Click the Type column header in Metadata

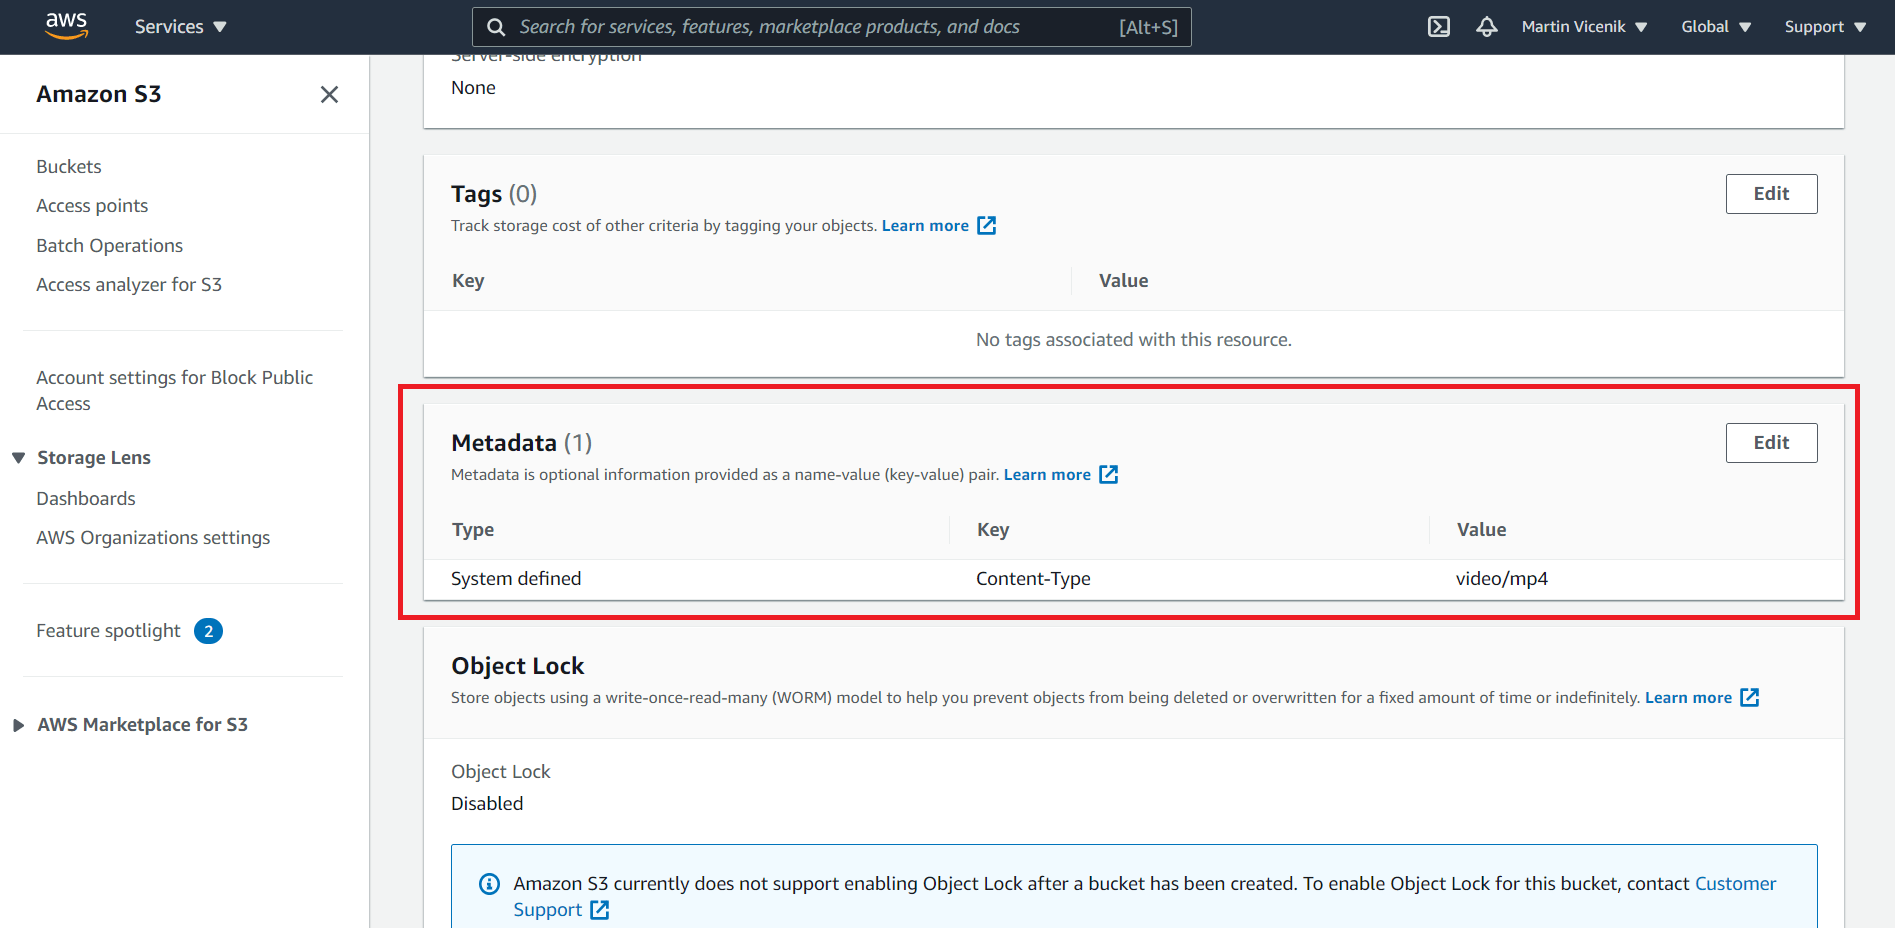[473, 530]
